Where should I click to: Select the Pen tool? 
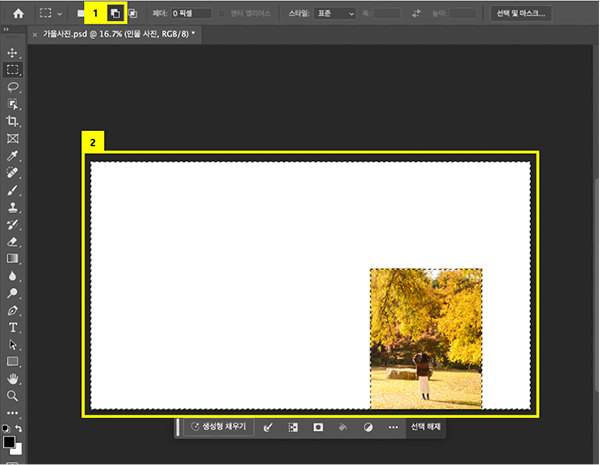[x=12, y=310]
